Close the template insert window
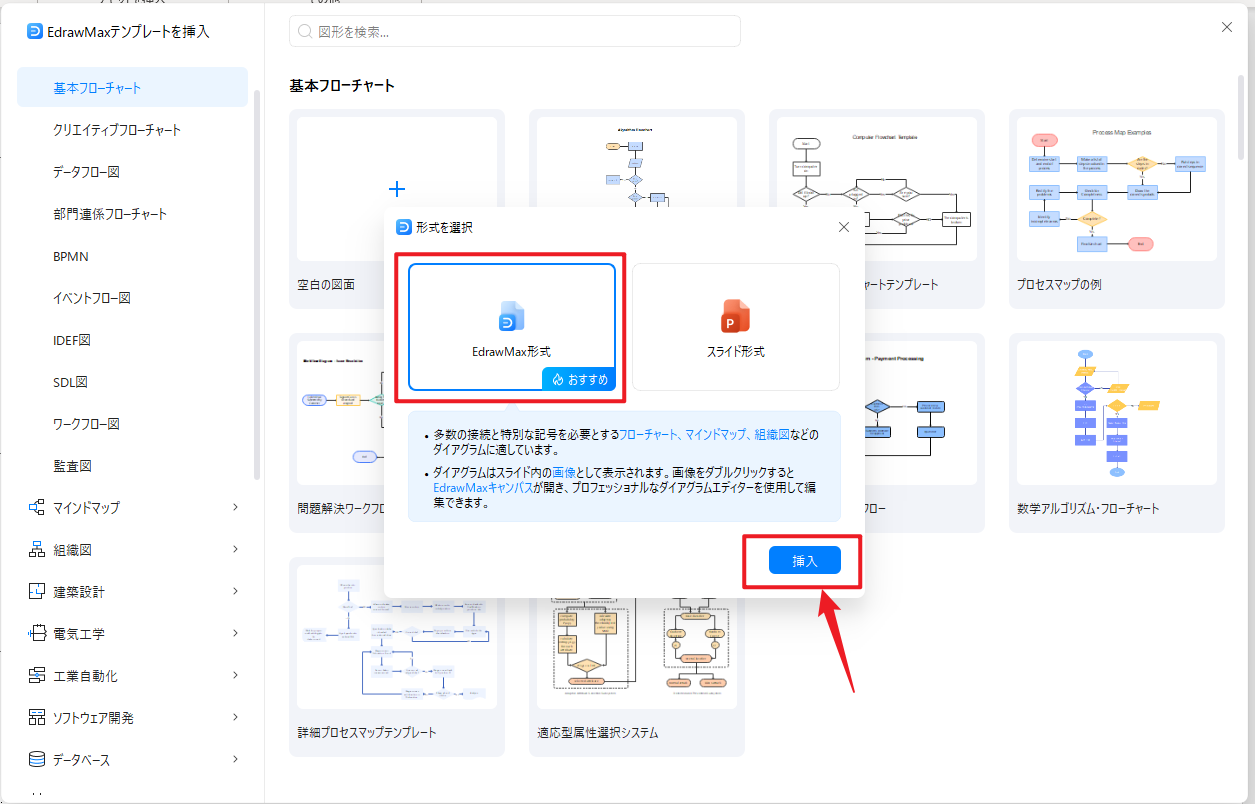 [x=1227, y=27]
